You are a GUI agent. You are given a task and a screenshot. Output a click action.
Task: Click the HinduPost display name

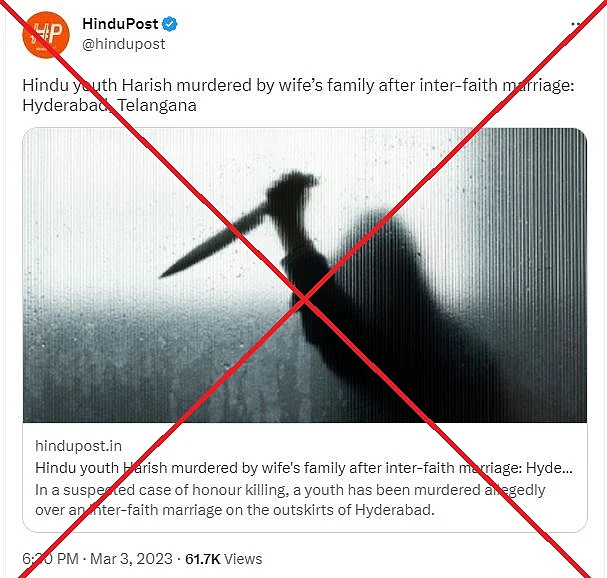pos(120,24)
